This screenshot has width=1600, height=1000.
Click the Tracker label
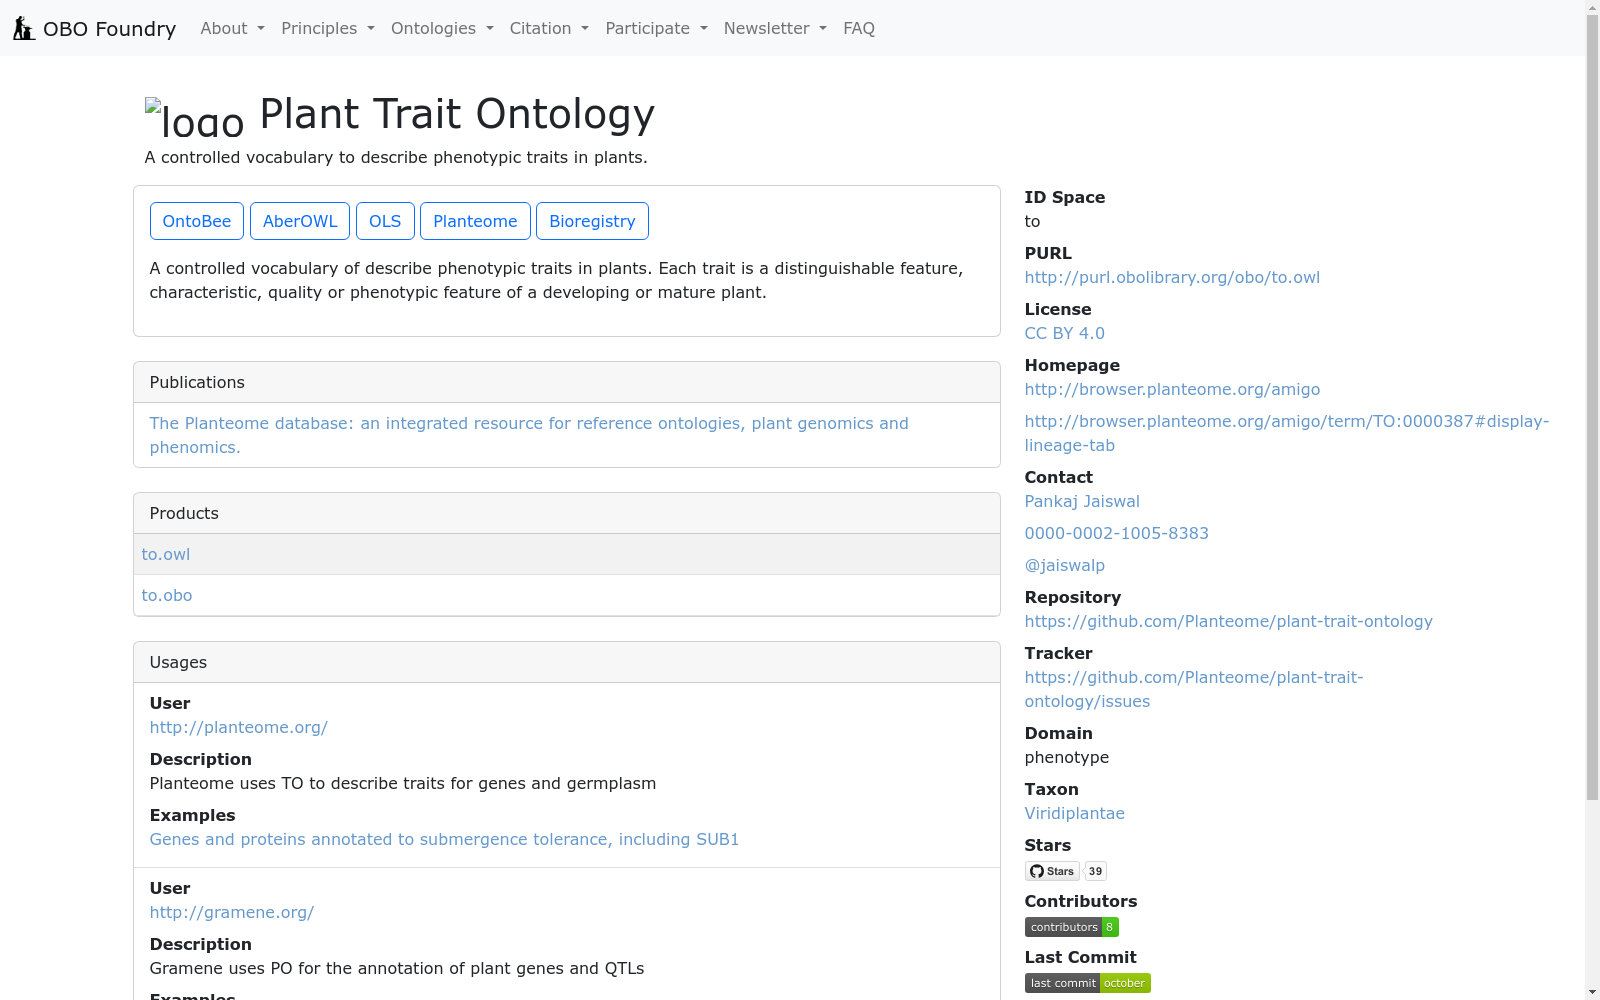(x=1059, y=653)
